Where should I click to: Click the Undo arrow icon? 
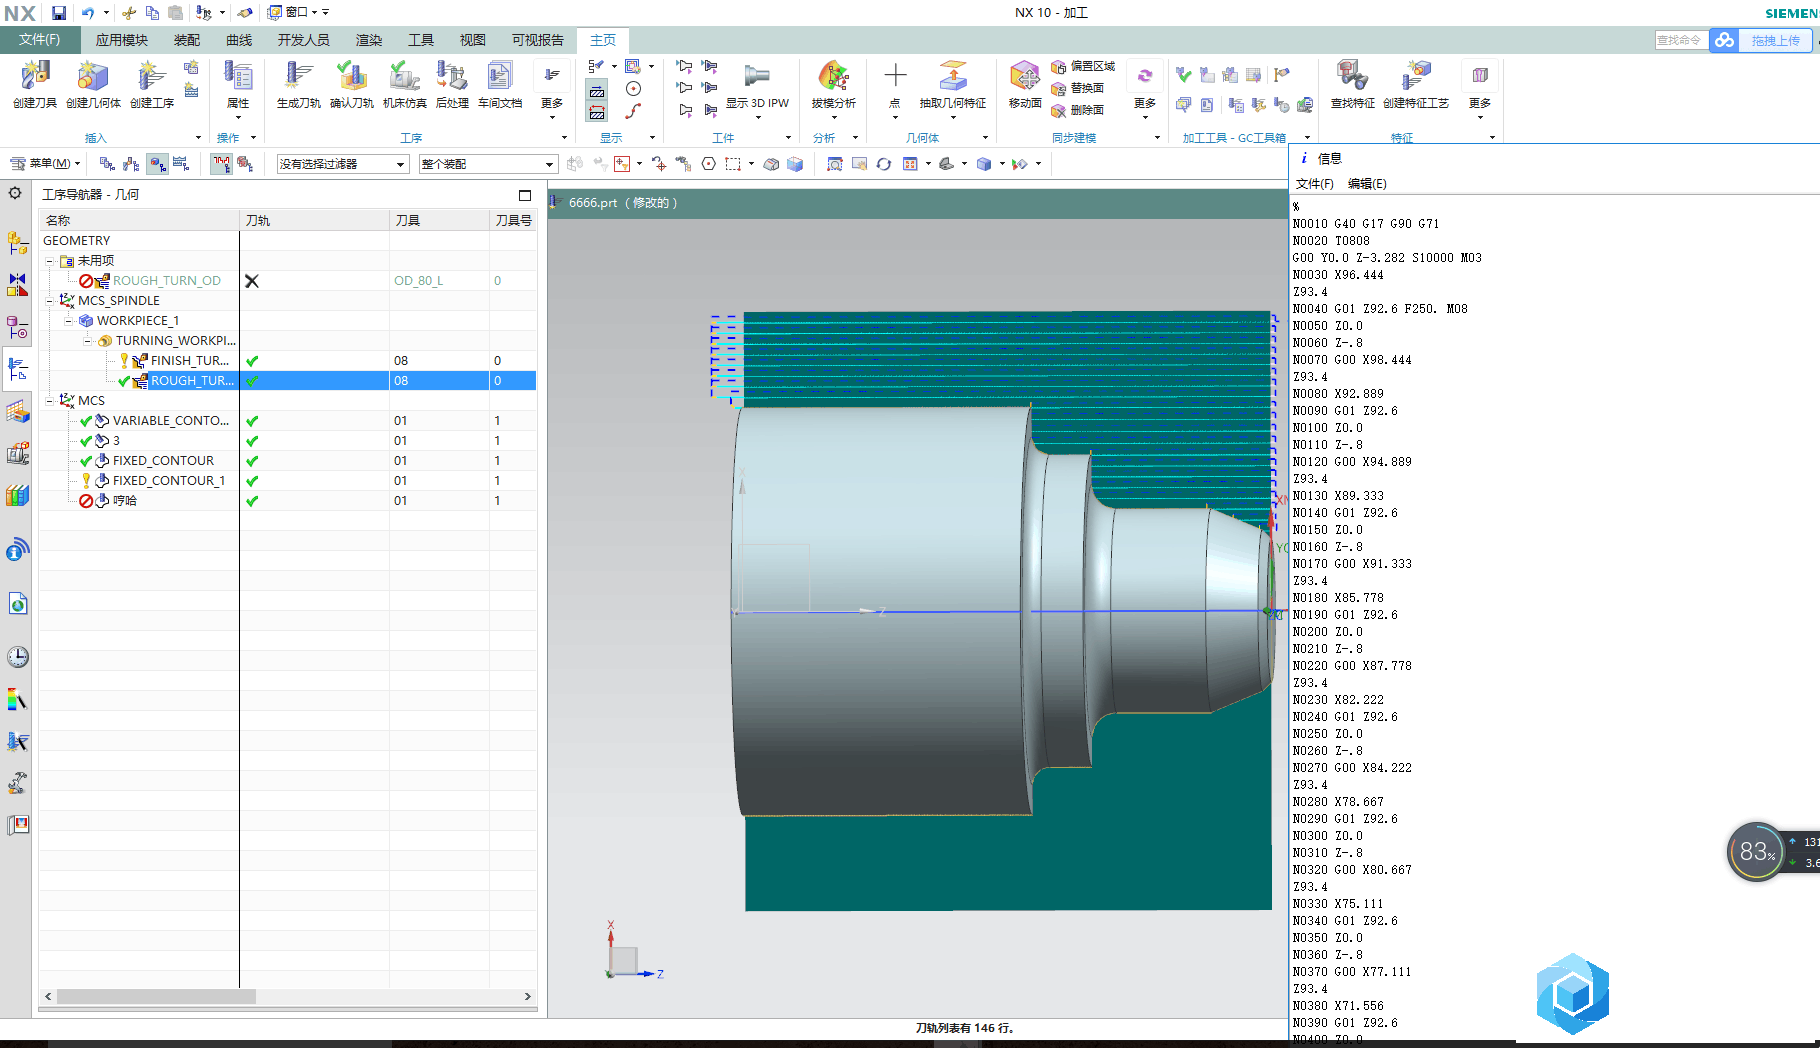tap(88, 13)
